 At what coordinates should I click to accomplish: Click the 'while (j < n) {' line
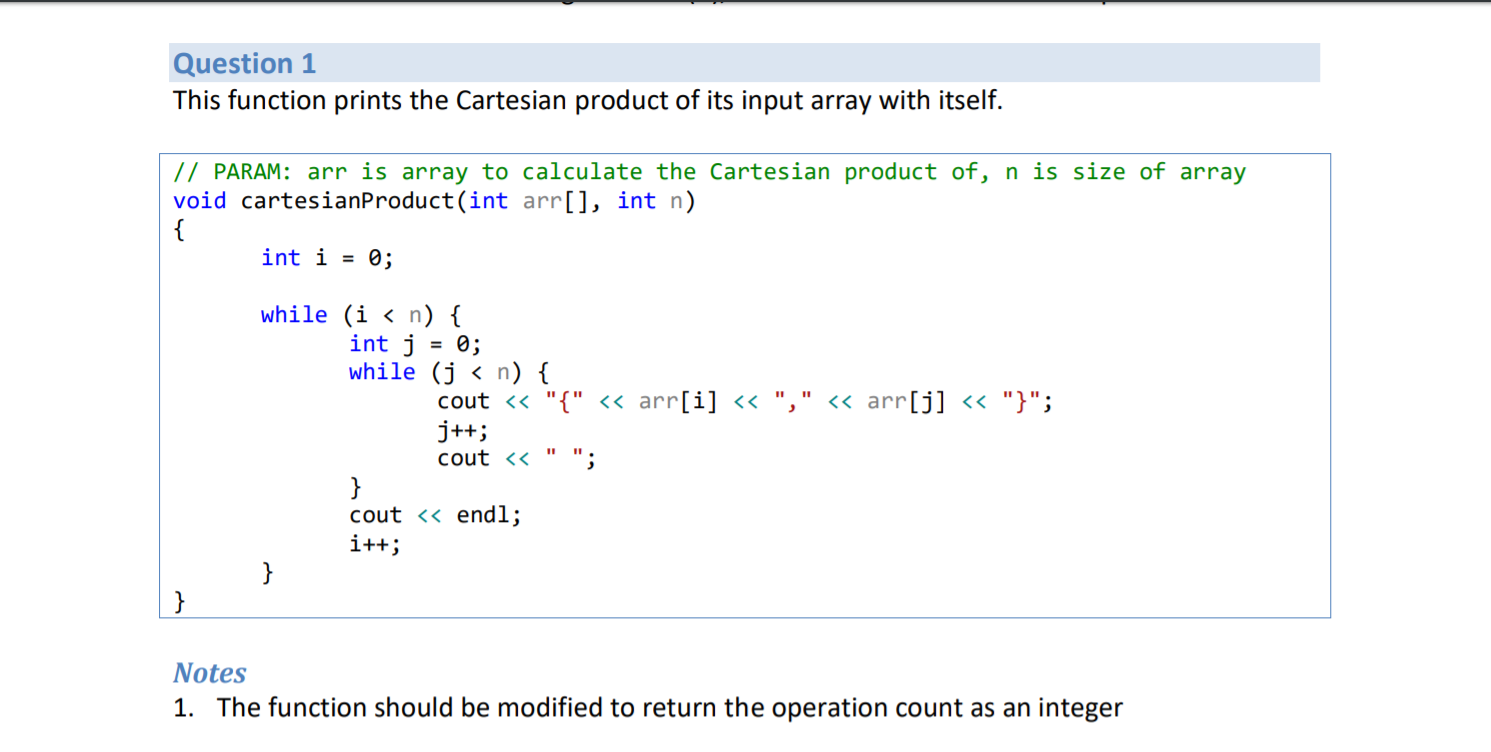tap(448, 372)
